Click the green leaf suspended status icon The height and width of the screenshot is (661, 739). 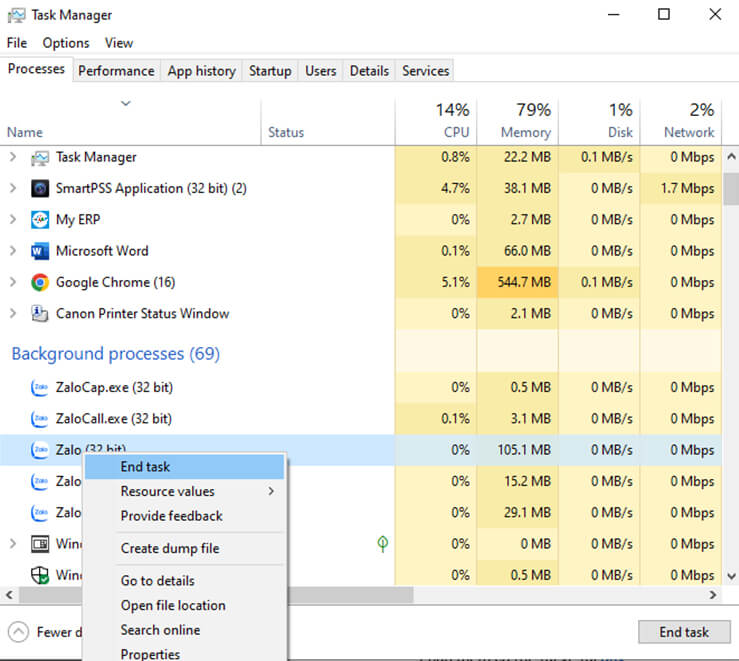tap(383, 544)
